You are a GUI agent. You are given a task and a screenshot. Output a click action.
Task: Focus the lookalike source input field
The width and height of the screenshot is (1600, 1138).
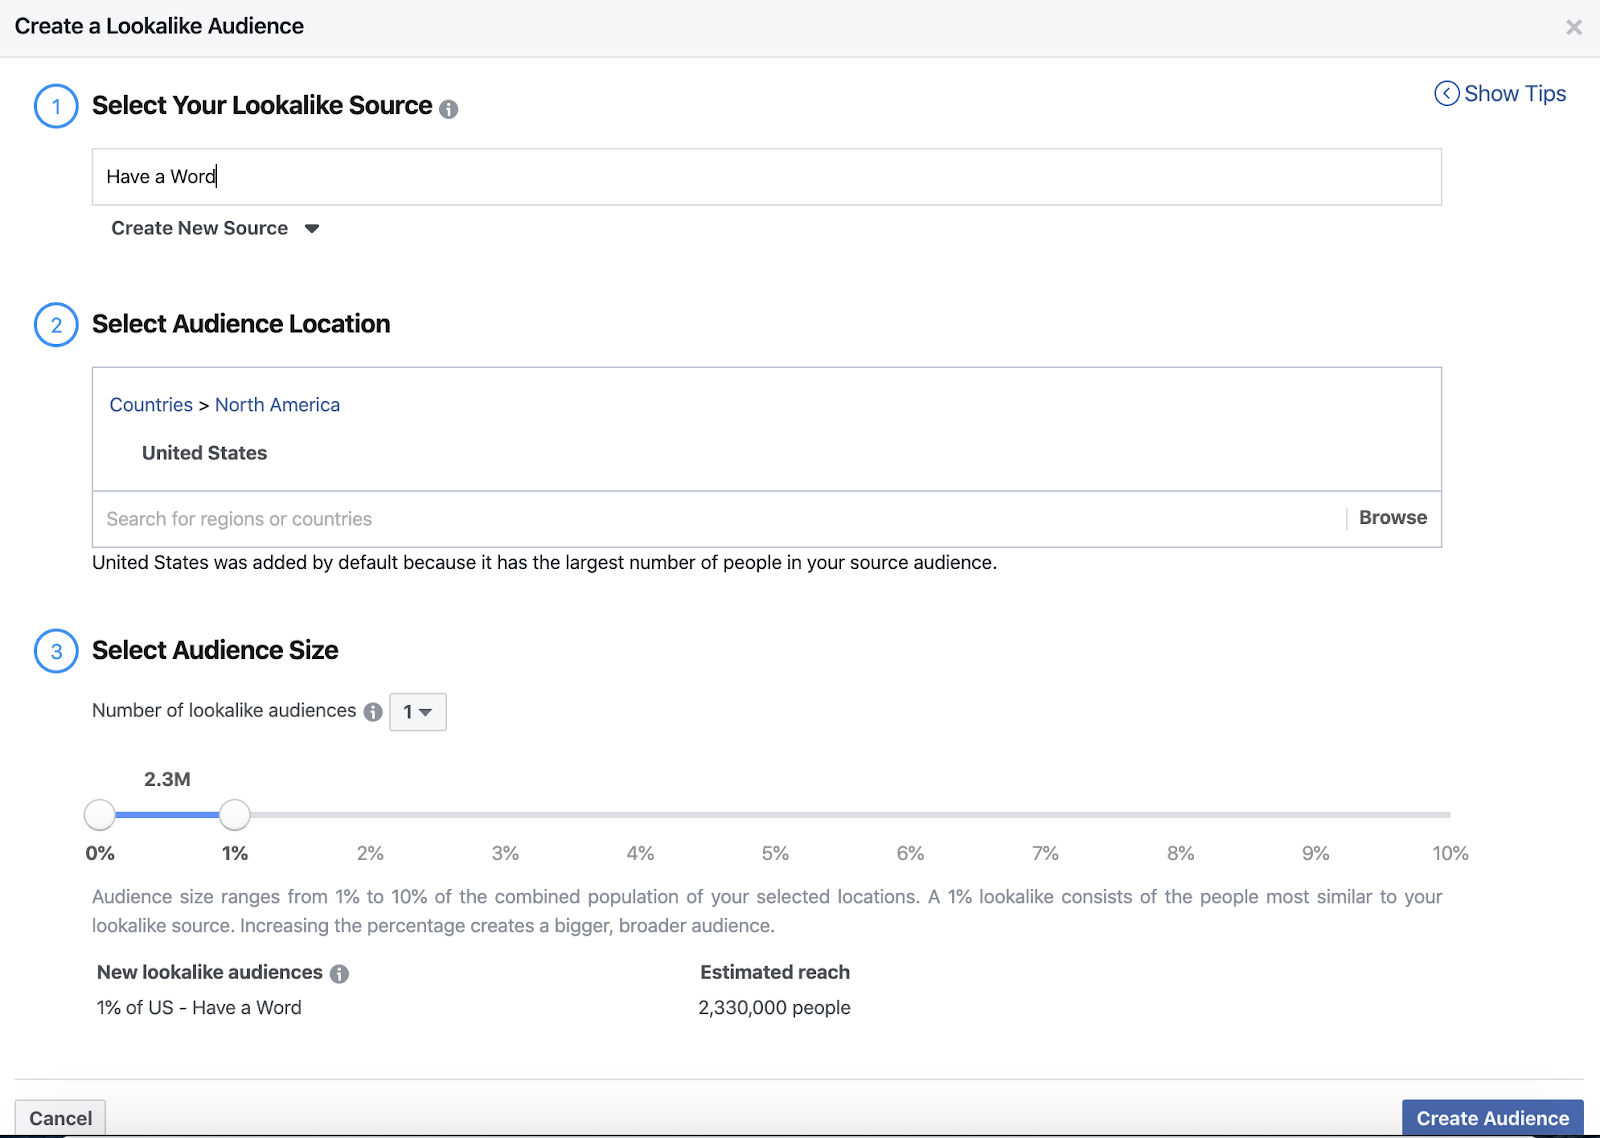point(766,177)
